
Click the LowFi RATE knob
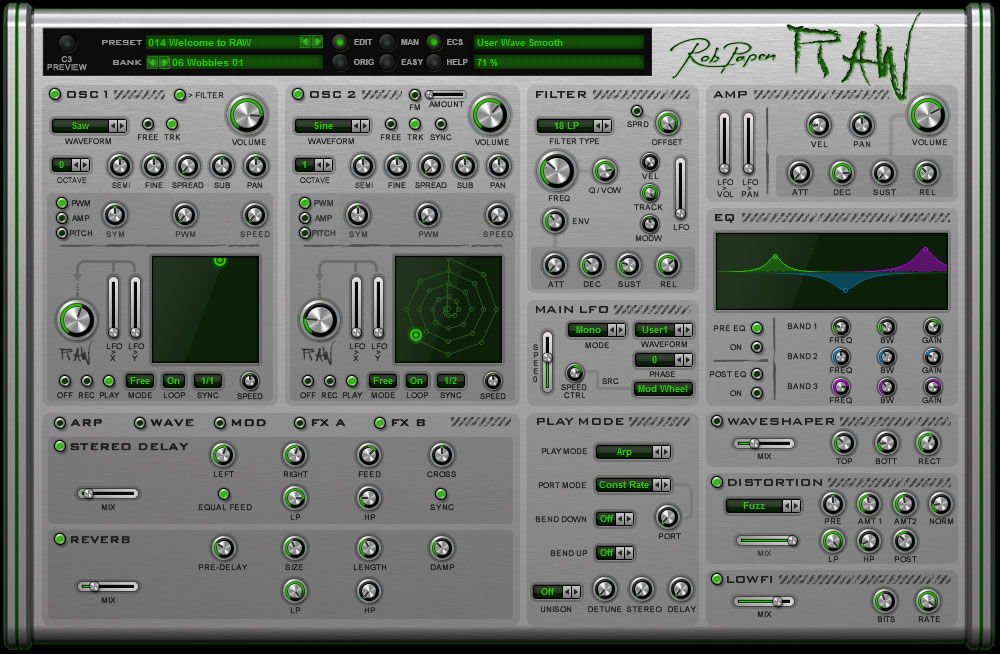[928, 601]
